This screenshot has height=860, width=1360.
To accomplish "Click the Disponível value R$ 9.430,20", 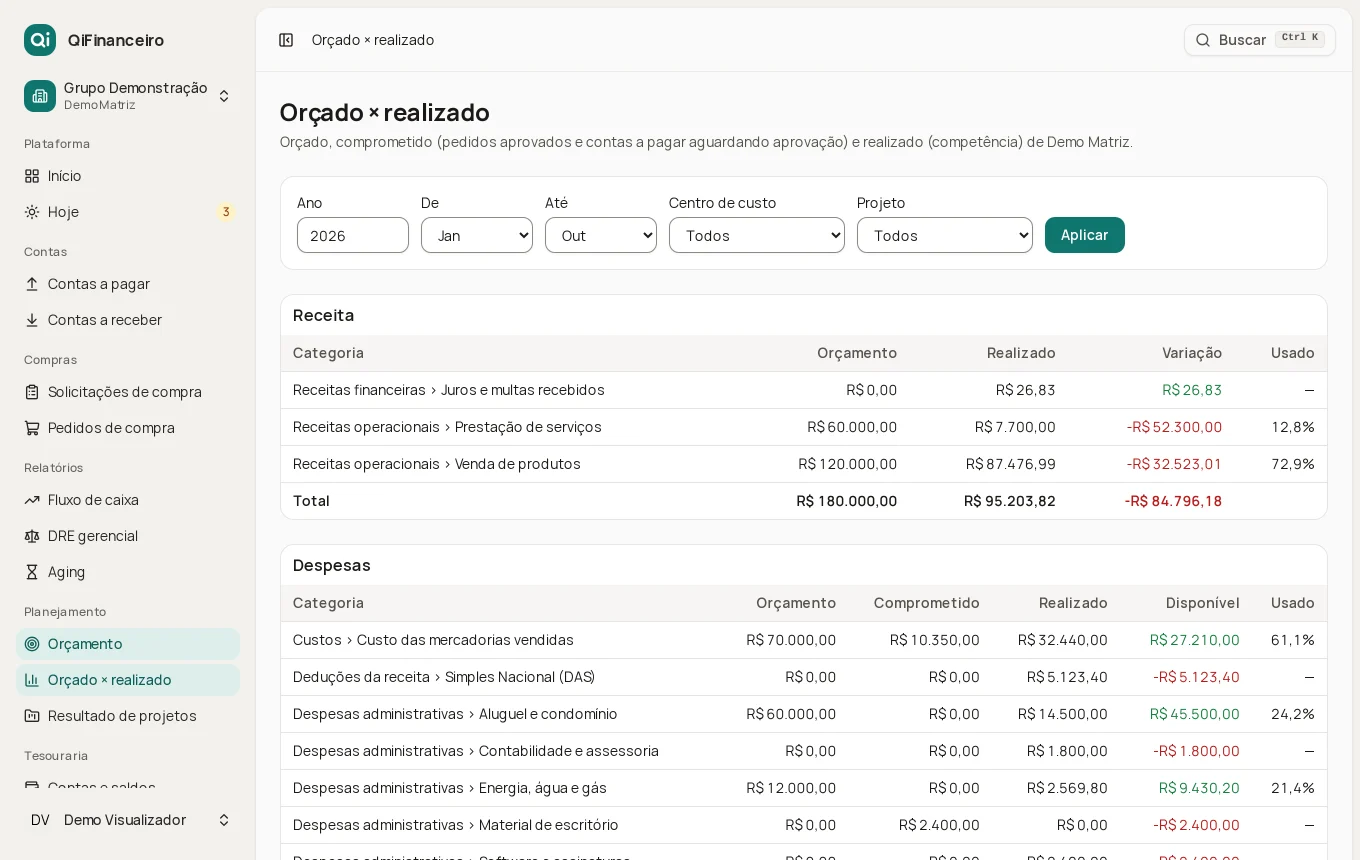I will [1199, 788].
